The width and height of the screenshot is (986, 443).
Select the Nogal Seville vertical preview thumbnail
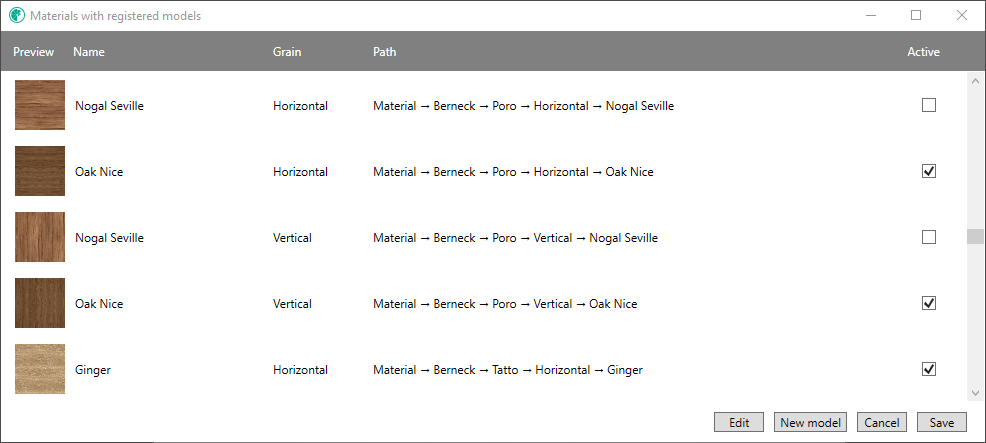pos(40,237)
